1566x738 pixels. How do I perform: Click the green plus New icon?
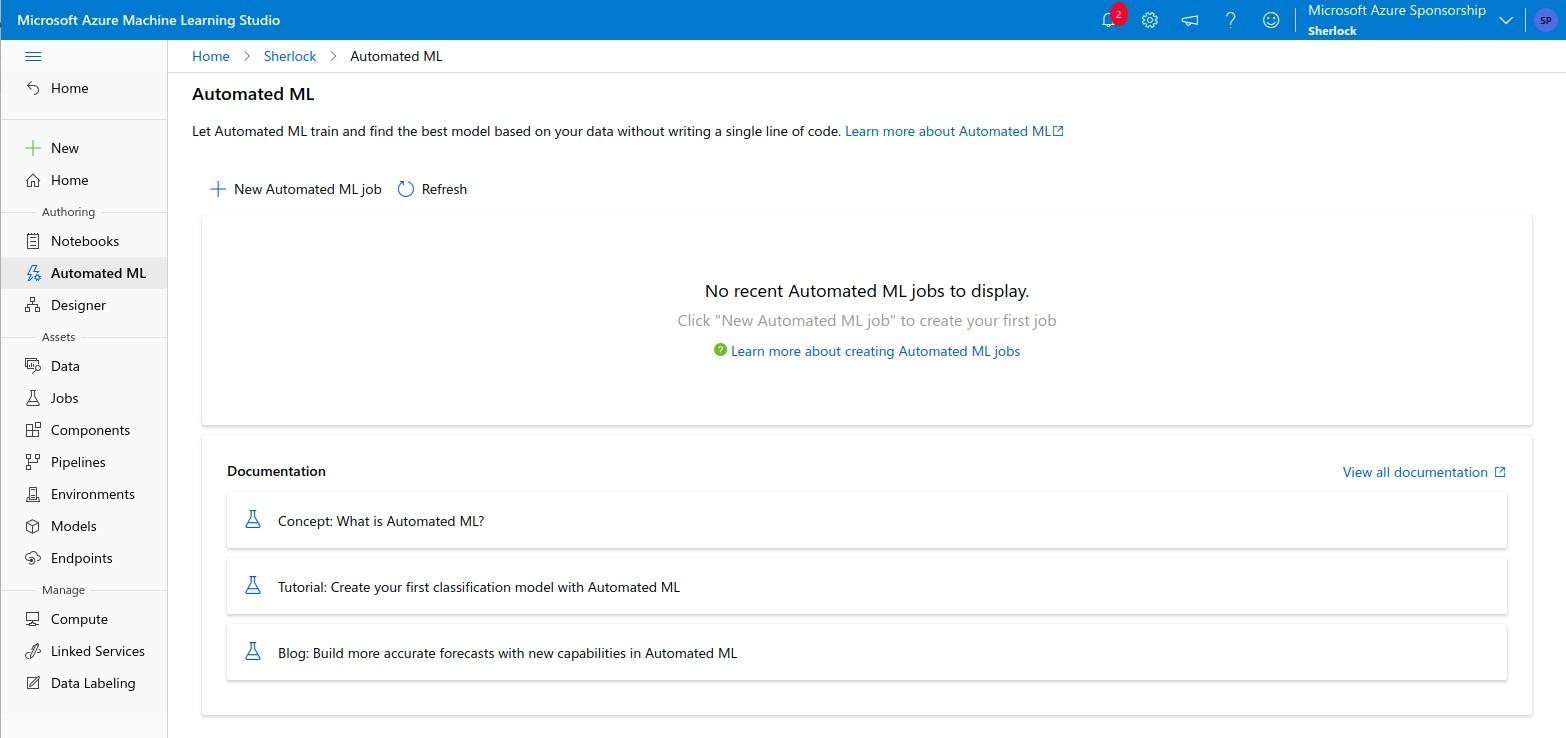tap(33, 148)
